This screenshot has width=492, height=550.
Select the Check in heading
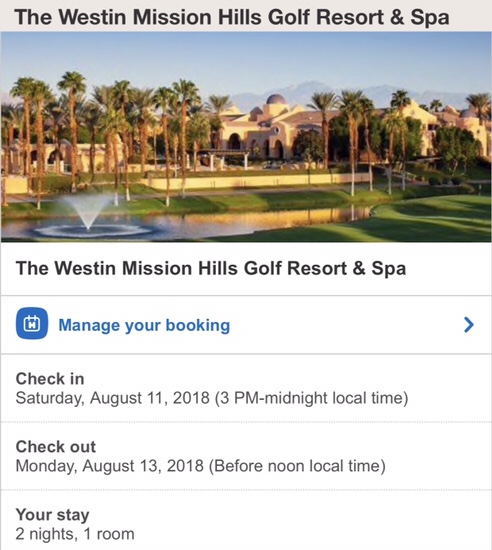tap(50, 379)
